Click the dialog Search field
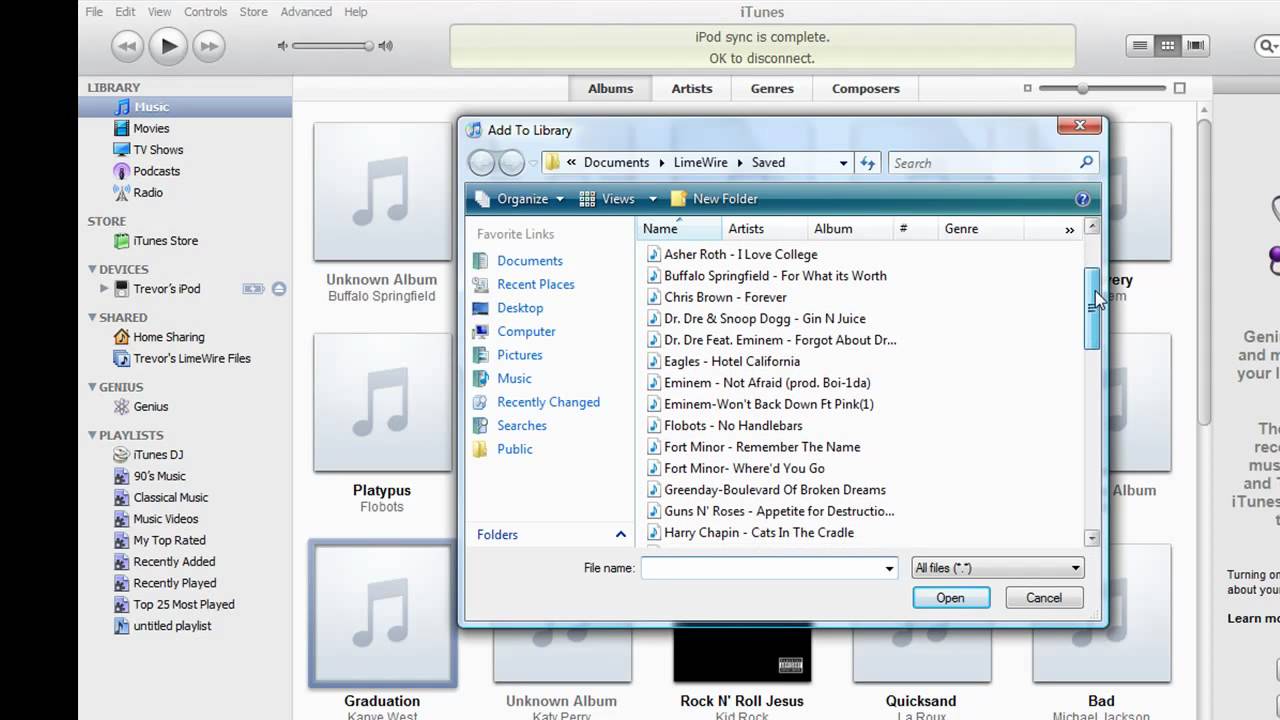 pos(993,163)
